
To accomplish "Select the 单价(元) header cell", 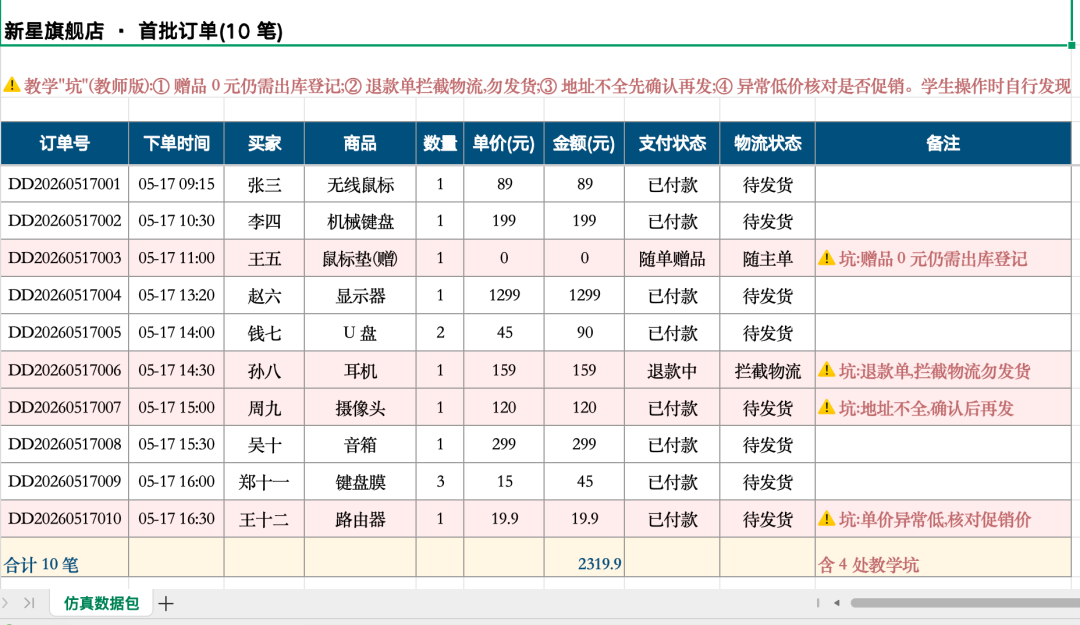I will (x=504, y=143).
